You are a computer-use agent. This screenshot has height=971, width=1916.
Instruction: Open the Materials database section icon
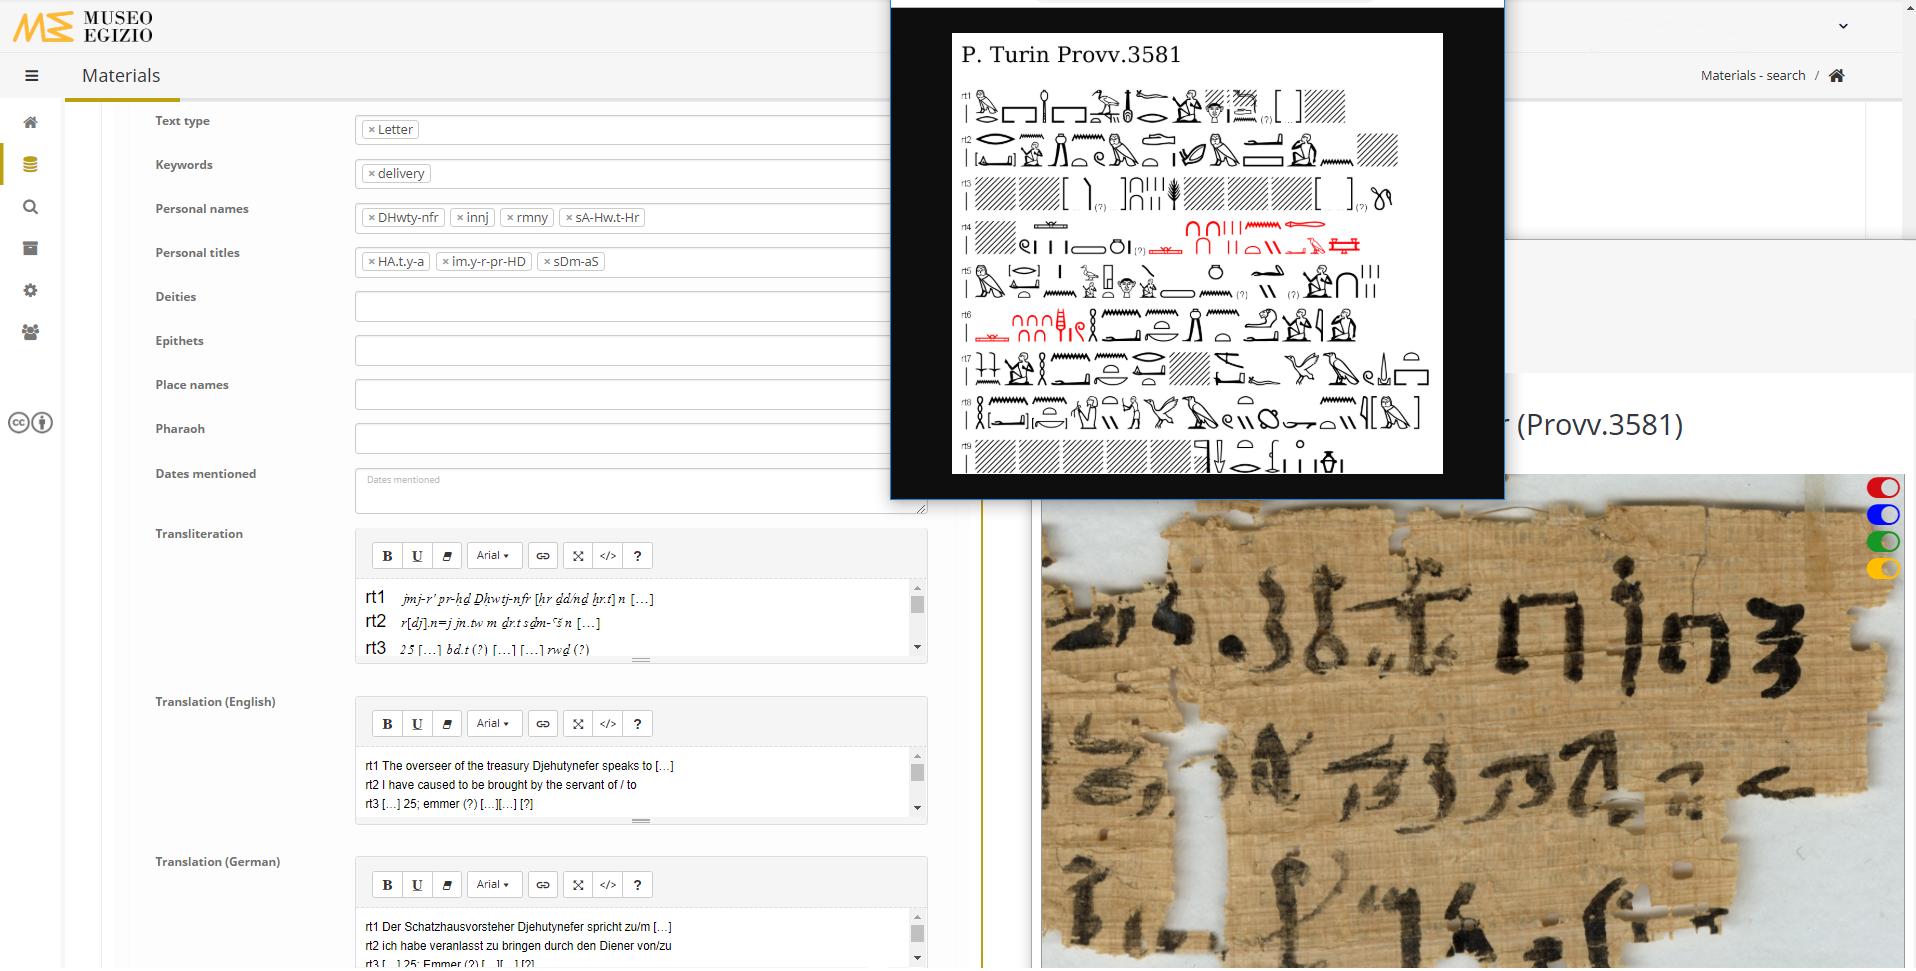[x=30, y=164]
